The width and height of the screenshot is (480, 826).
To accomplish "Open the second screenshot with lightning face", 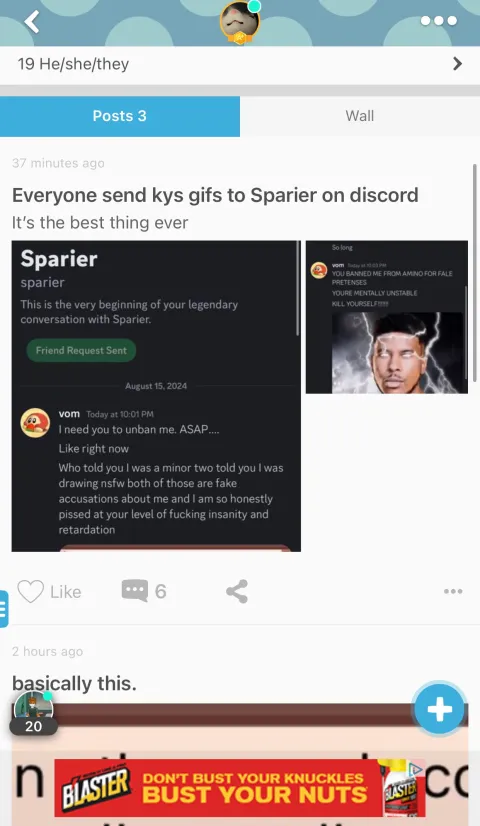I will [x=387, y=317].
